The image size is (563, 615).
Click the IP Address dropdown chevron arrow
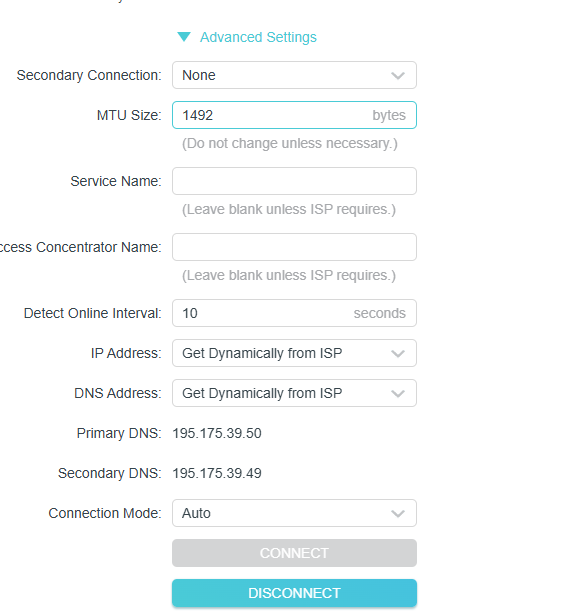[398, 353]
